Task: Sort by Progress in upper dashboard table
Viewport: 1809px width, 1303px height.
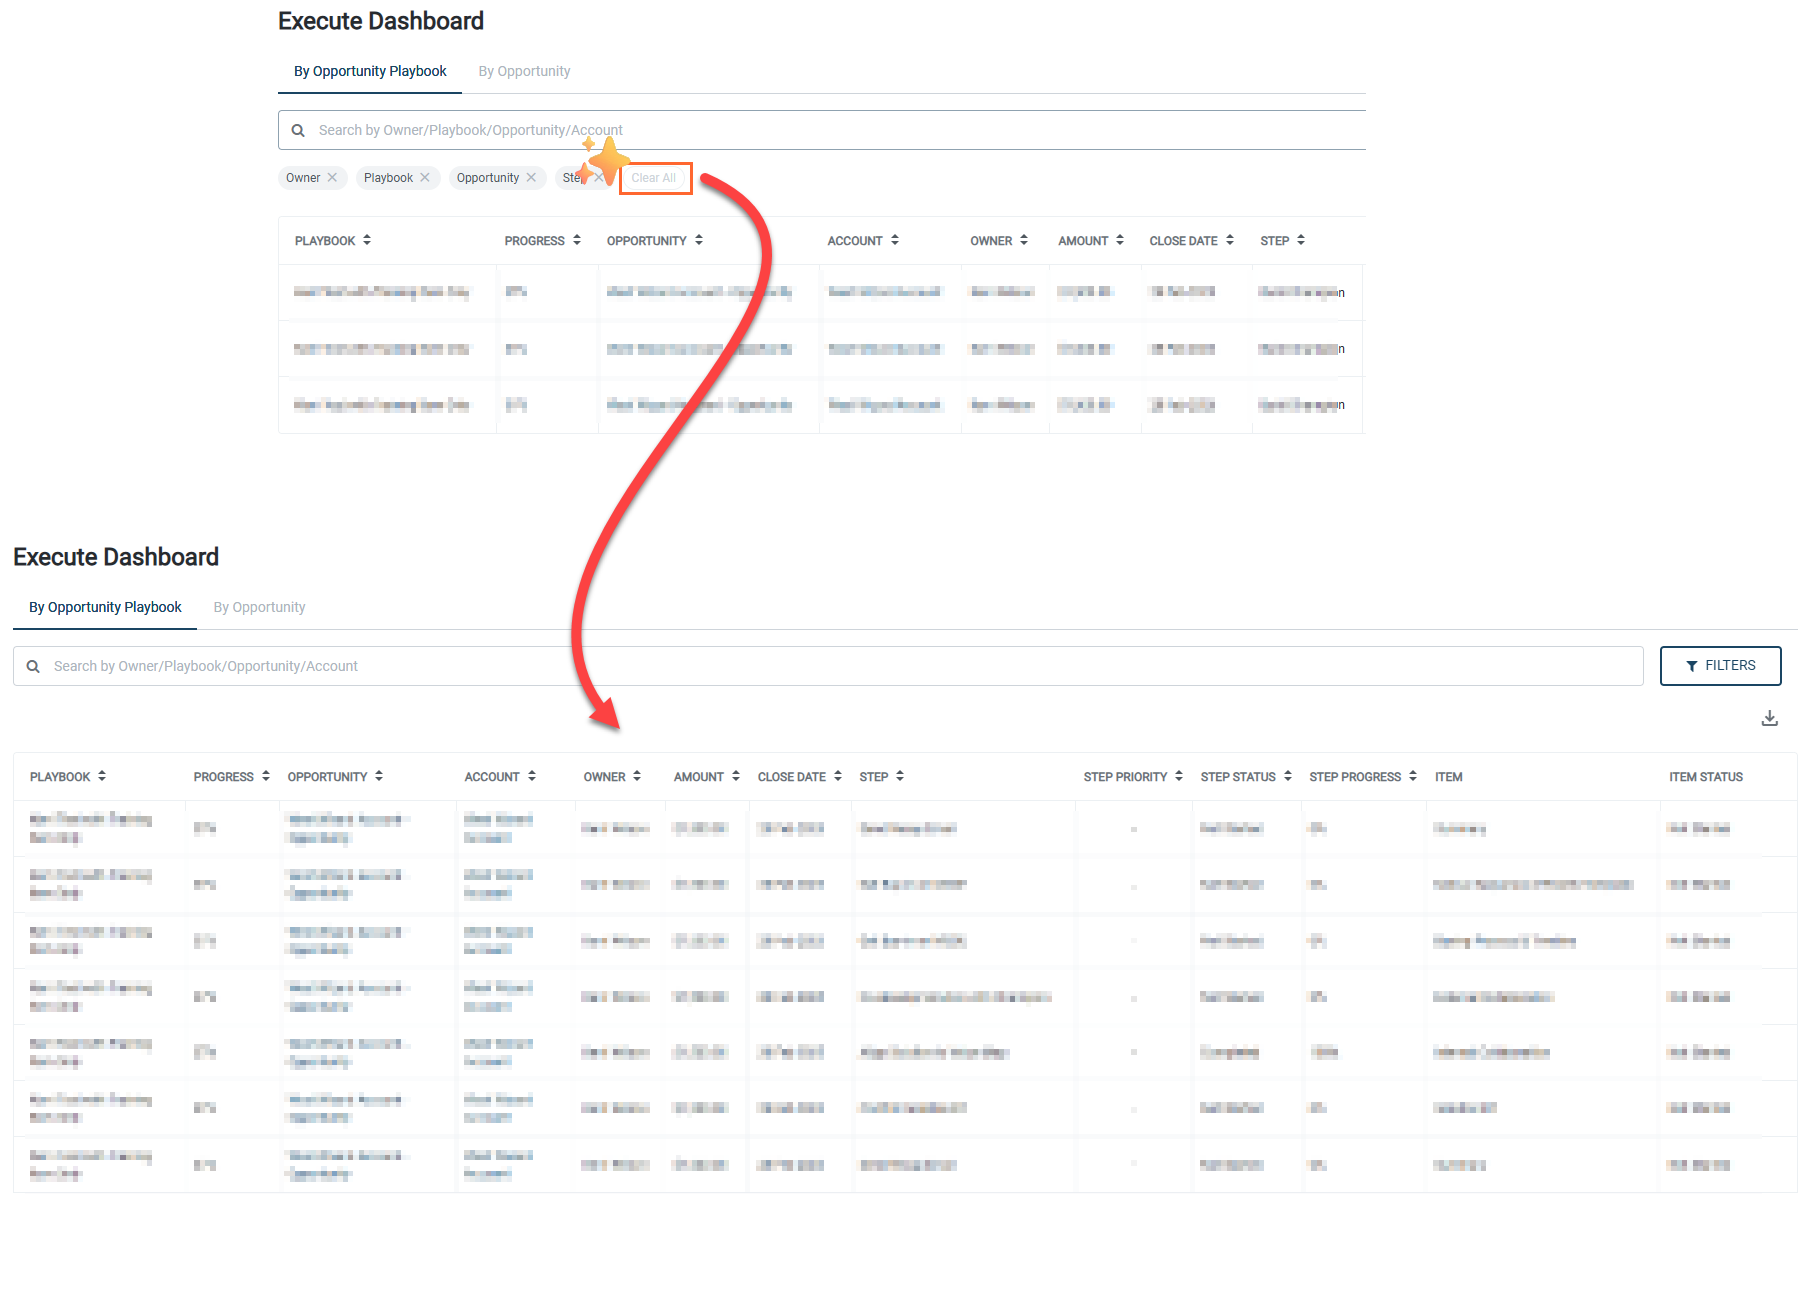Action: point(576,240)
